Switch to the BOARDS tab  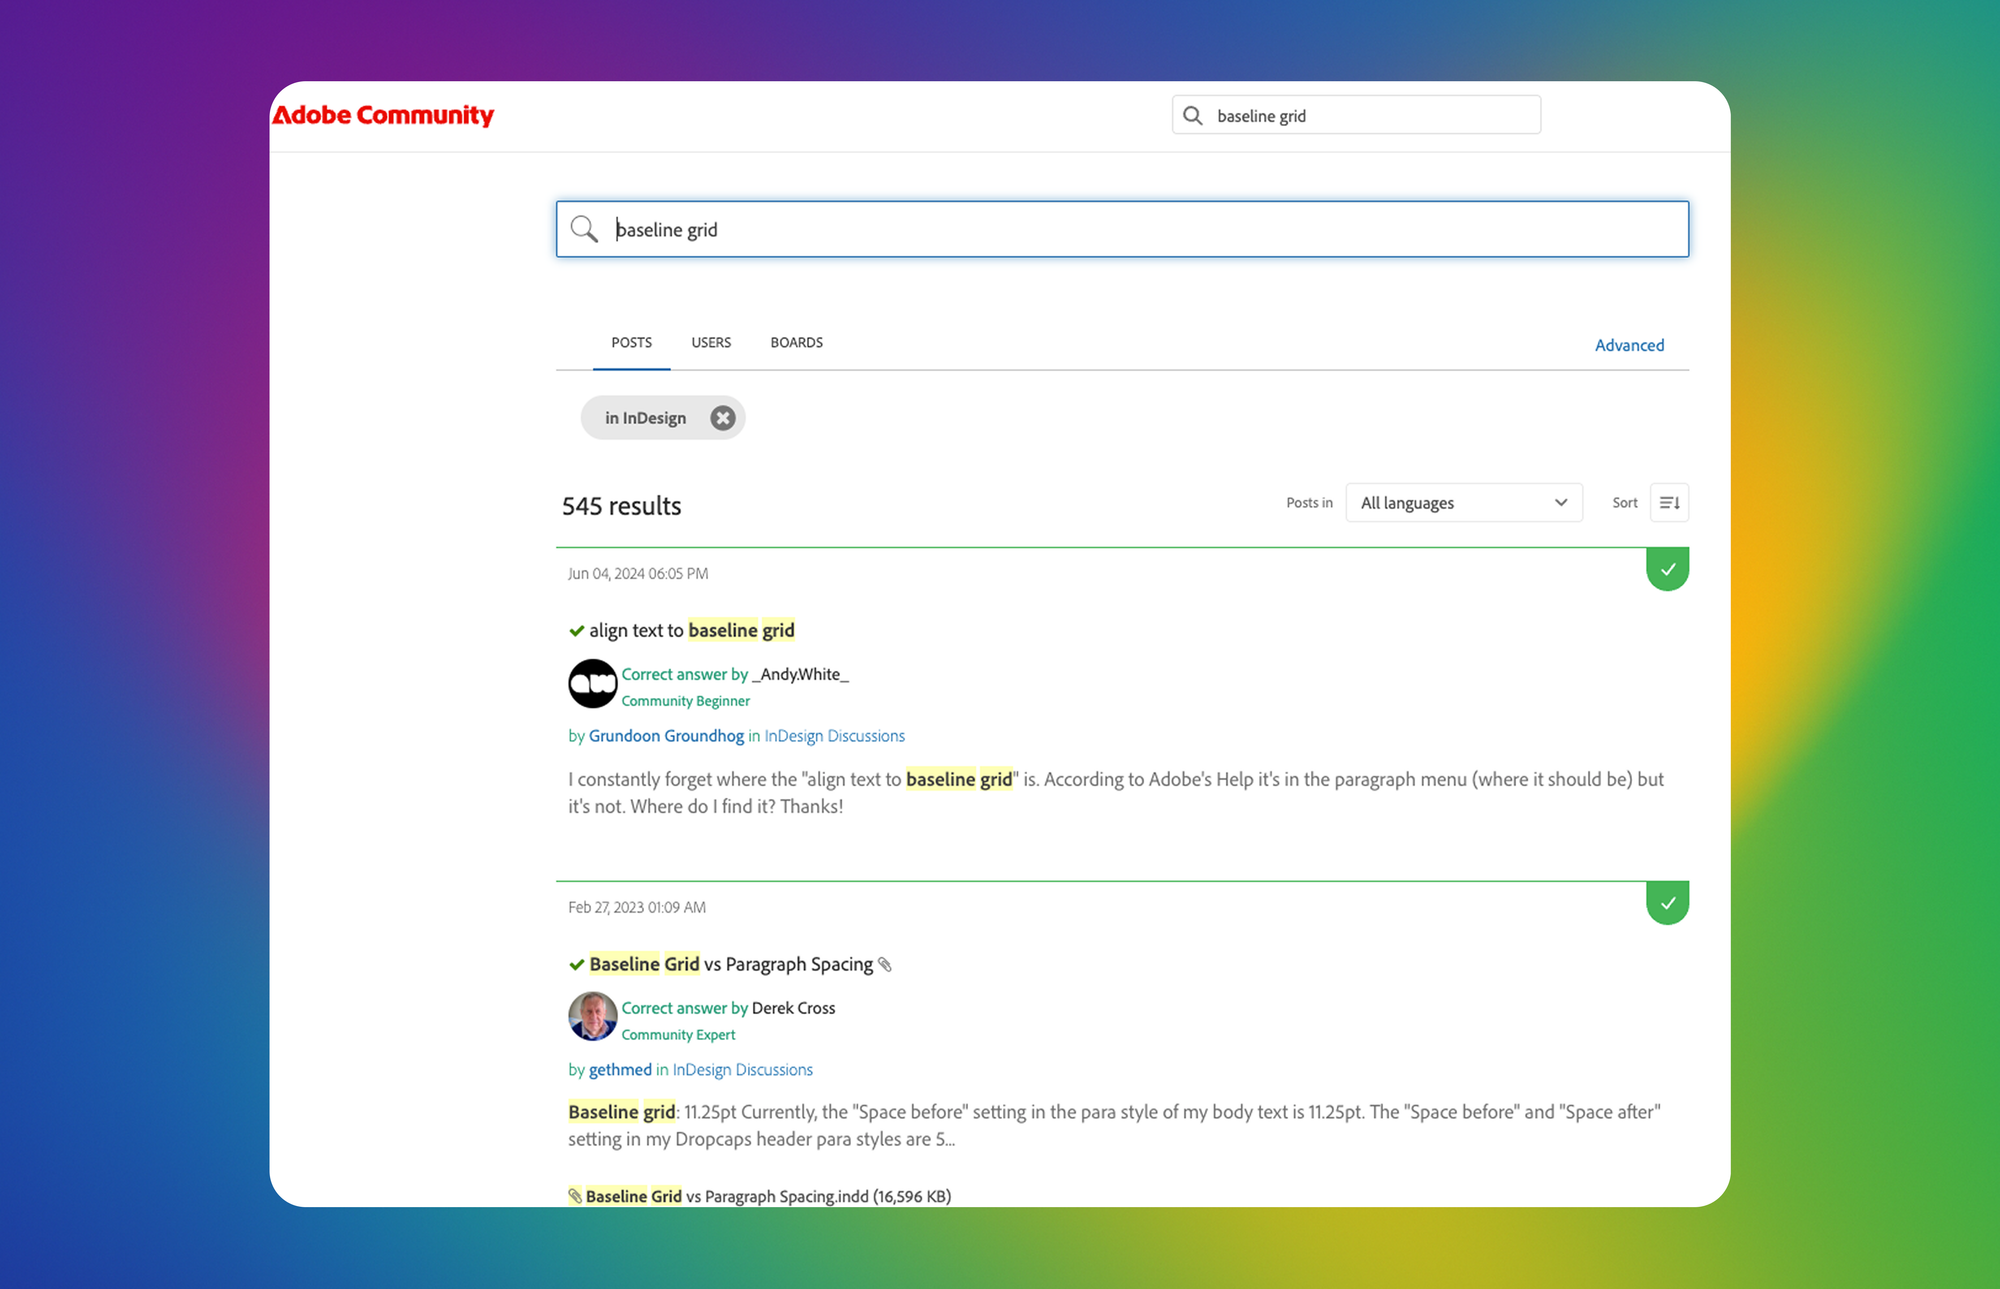(796, 343)
